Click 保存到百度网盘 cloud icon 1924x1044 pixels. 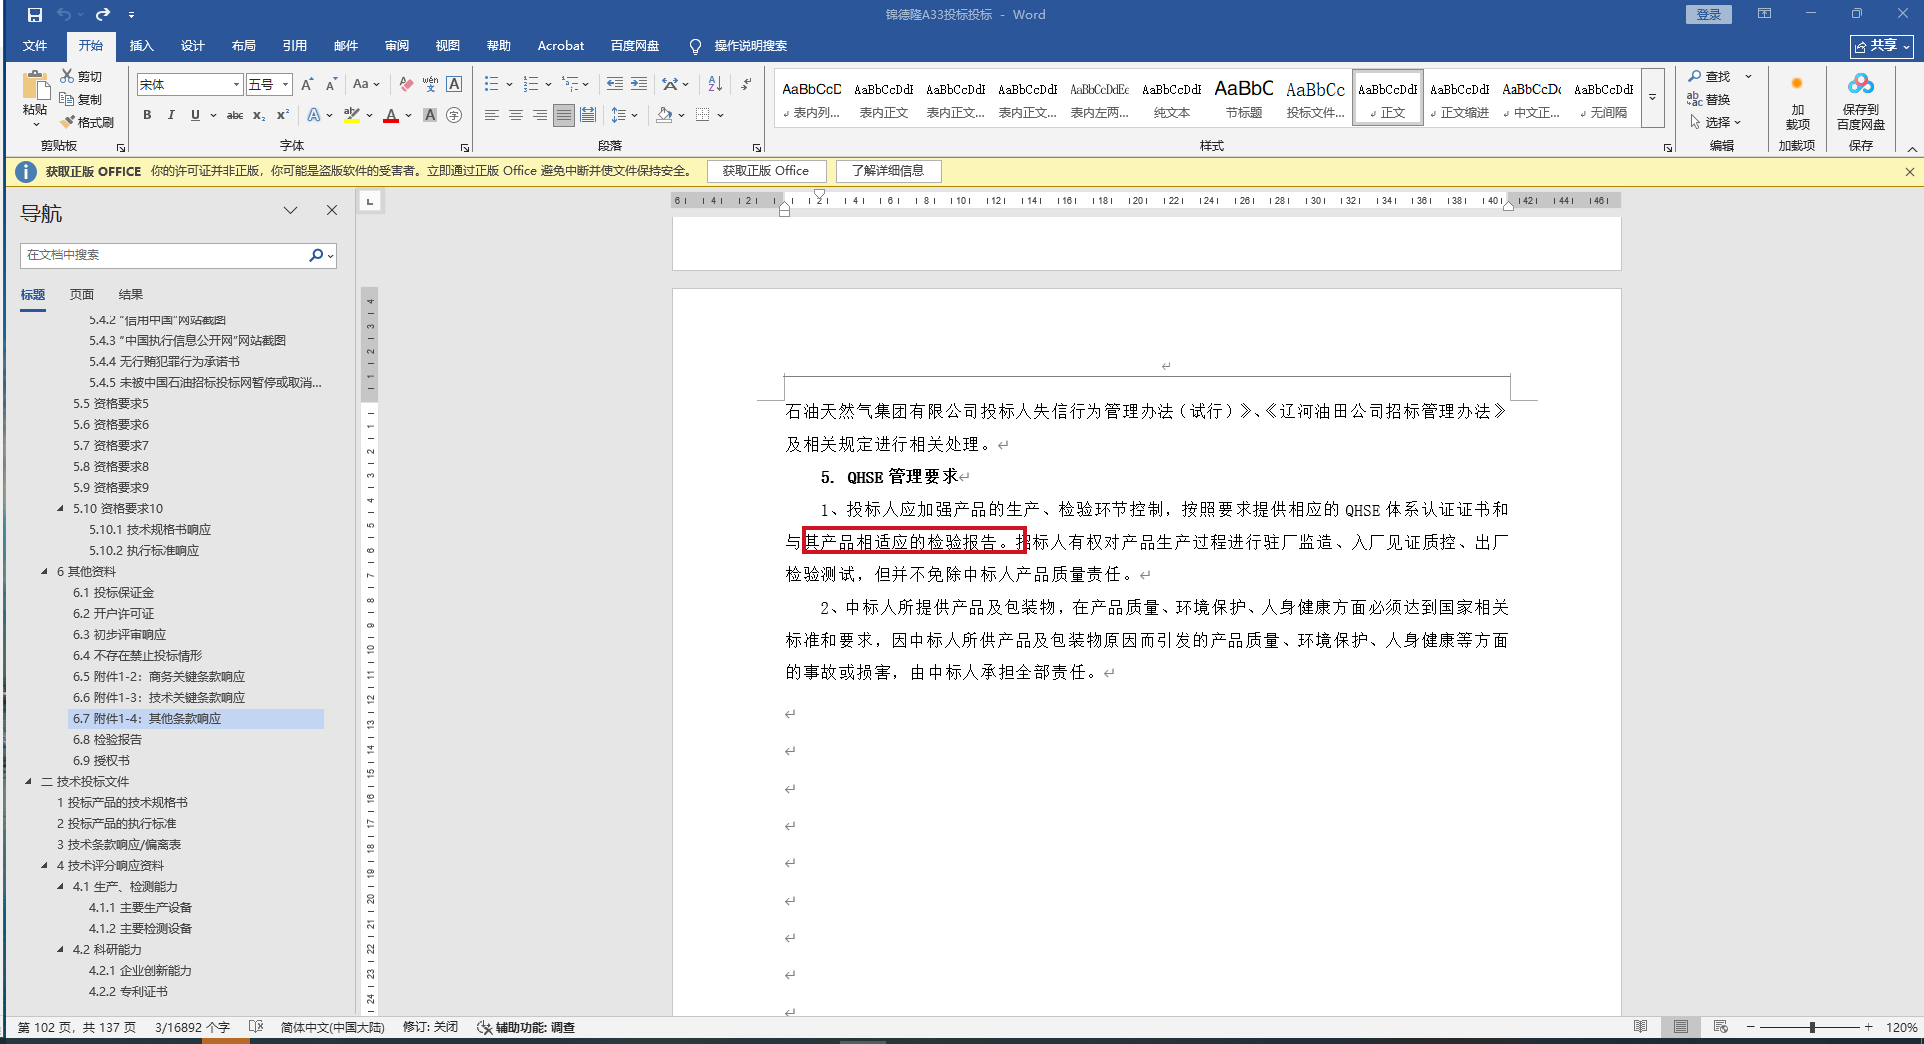pyautogui.click(x=1861, y=101)
